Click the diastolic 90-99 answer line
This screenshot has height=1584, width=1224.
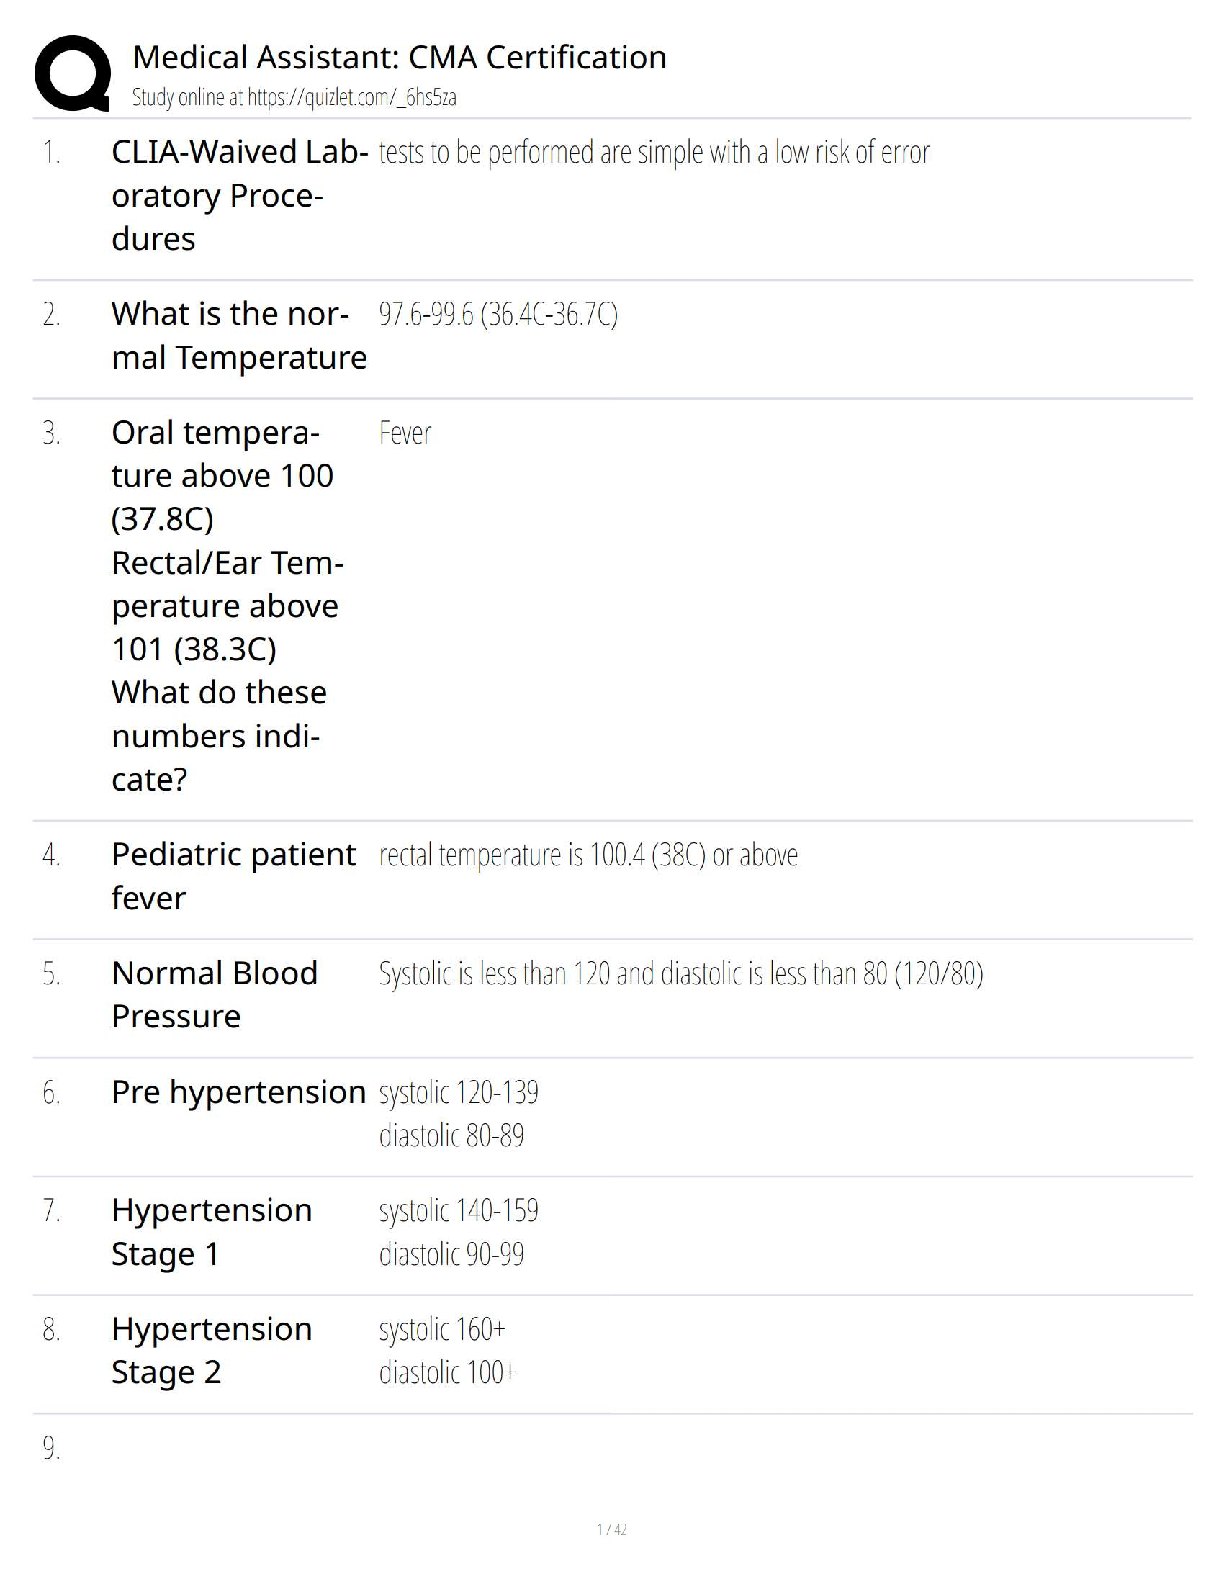(x=451, y=1254)
